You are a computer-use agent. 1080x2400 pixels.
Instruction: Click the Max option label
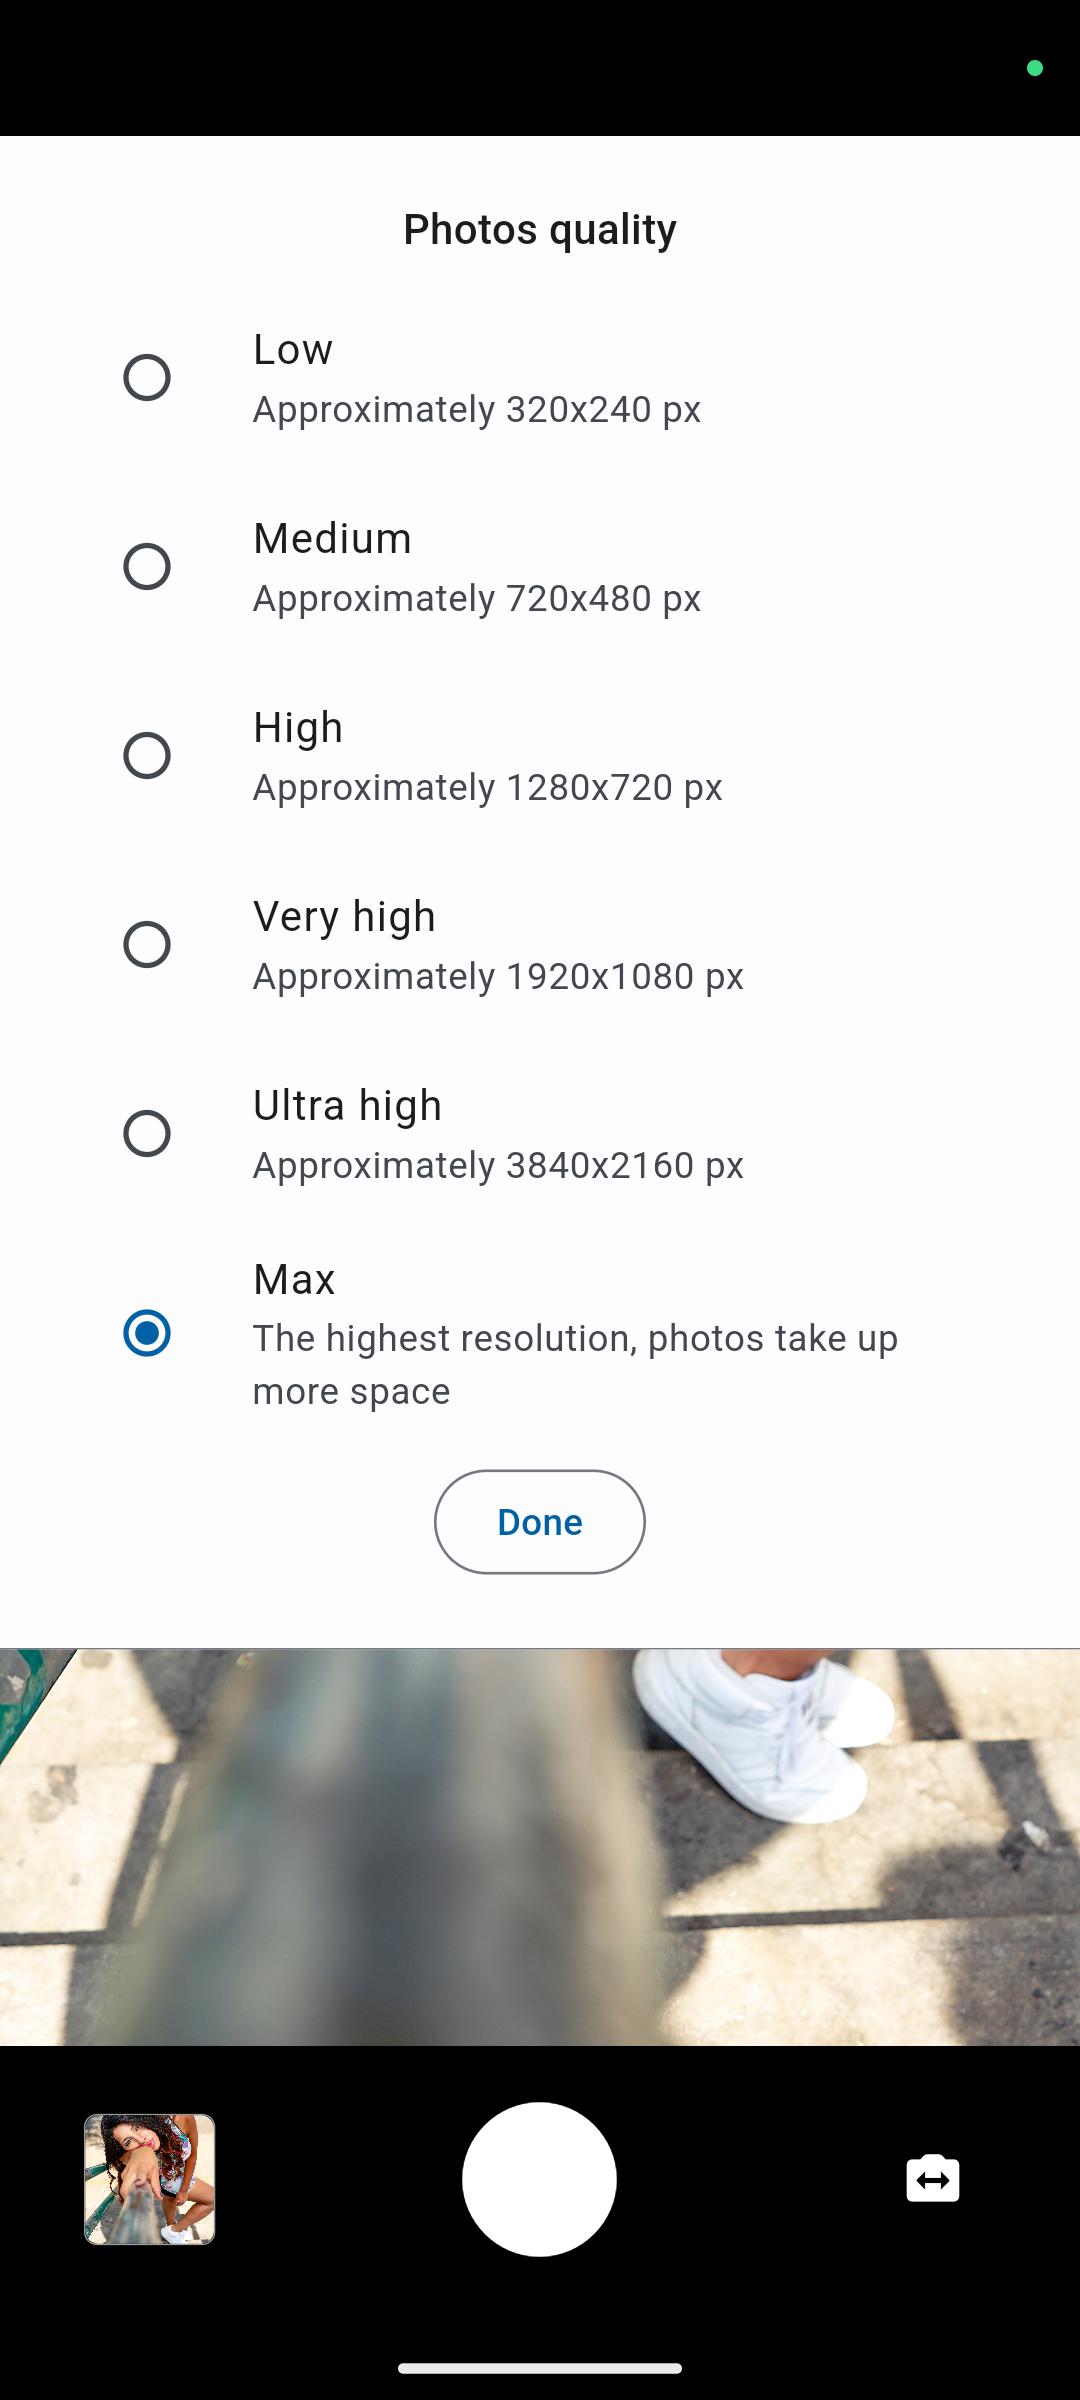click(x=294, y=1280)
